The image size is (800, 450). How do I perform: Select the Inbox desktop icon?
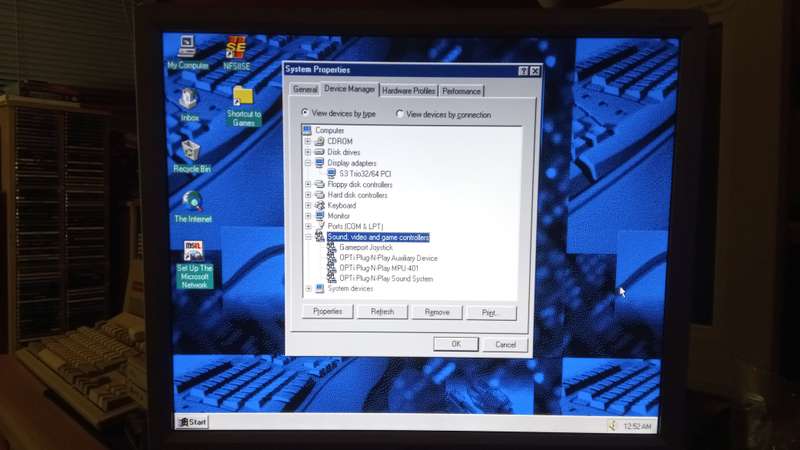pyautogui.click(x=189, y=99)
